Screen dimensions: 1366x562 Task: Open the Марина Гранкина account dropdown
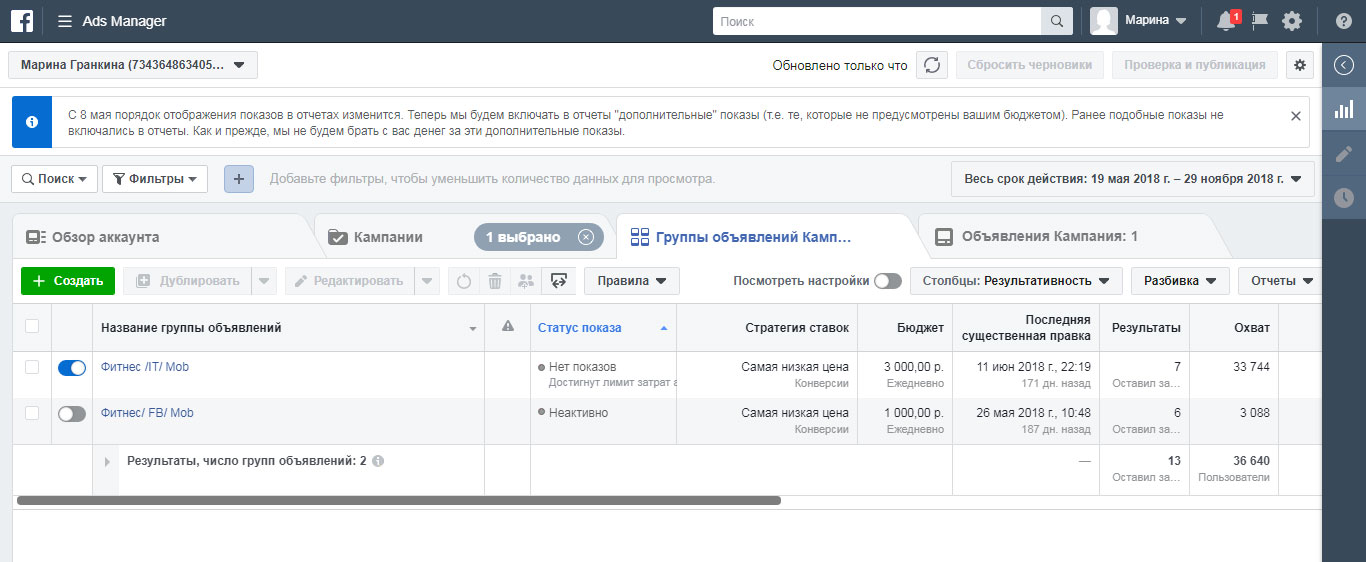coord(133,65)
